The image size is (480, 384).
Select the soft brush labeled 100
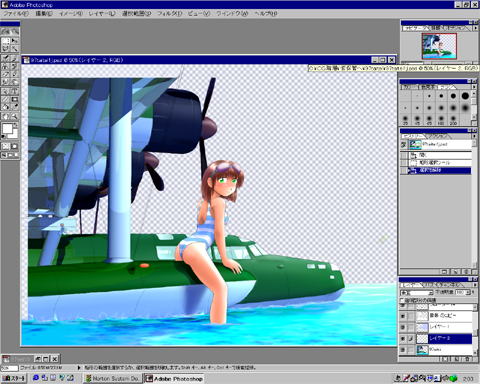point(441,119)
